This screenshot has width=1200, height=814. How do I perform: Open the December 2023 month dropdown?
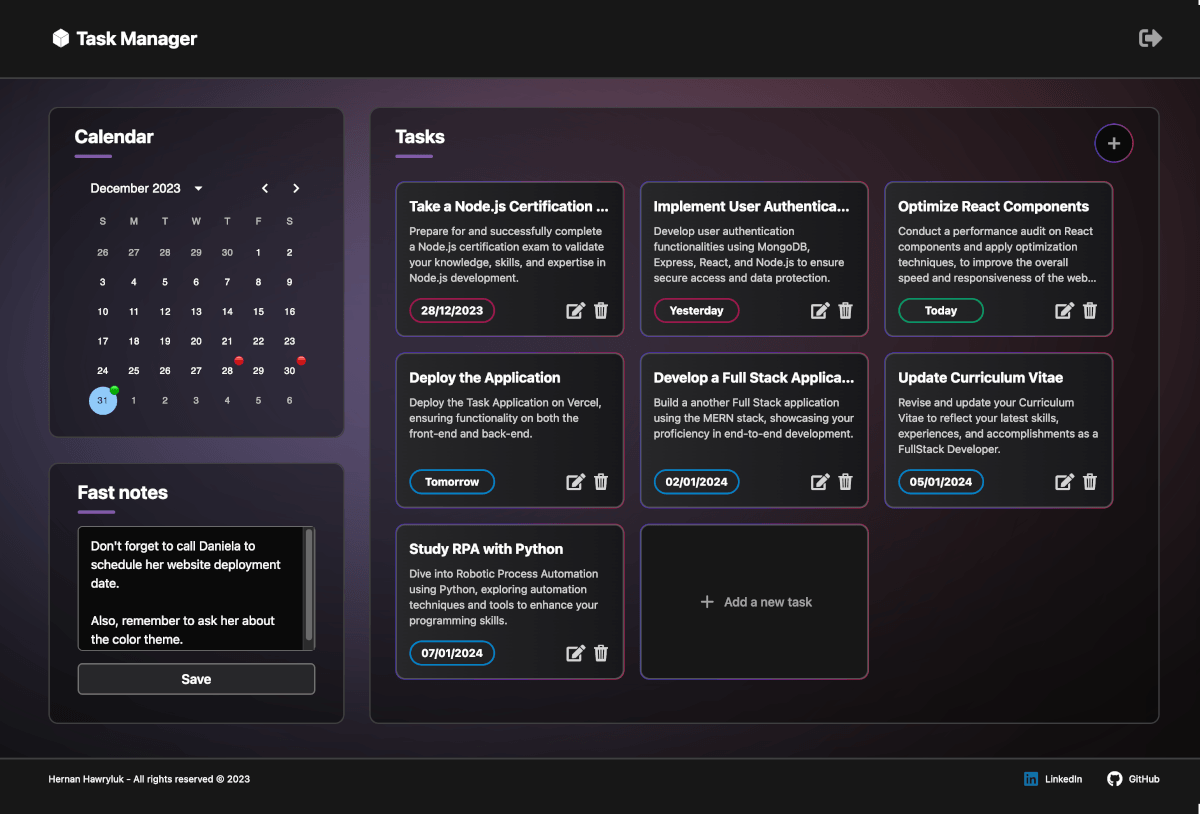click(198, 189)
